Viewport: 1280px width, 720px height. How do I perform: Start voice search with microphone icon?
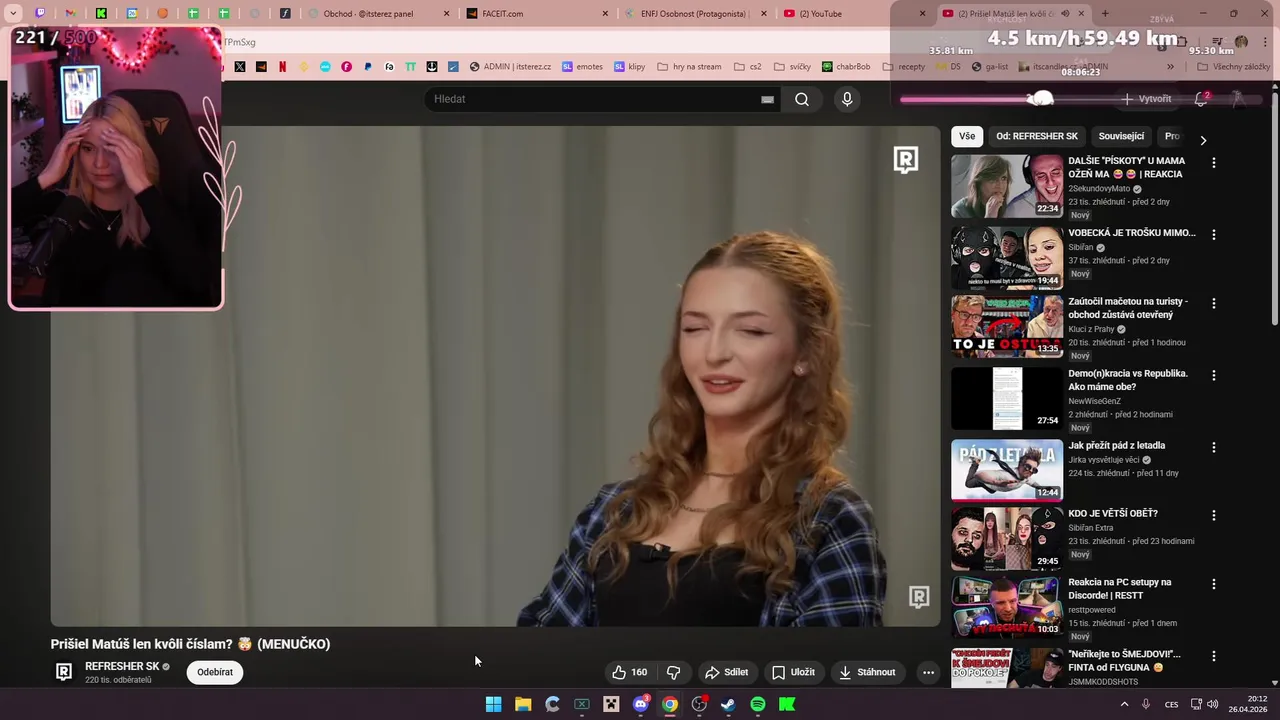coord(847,99)
